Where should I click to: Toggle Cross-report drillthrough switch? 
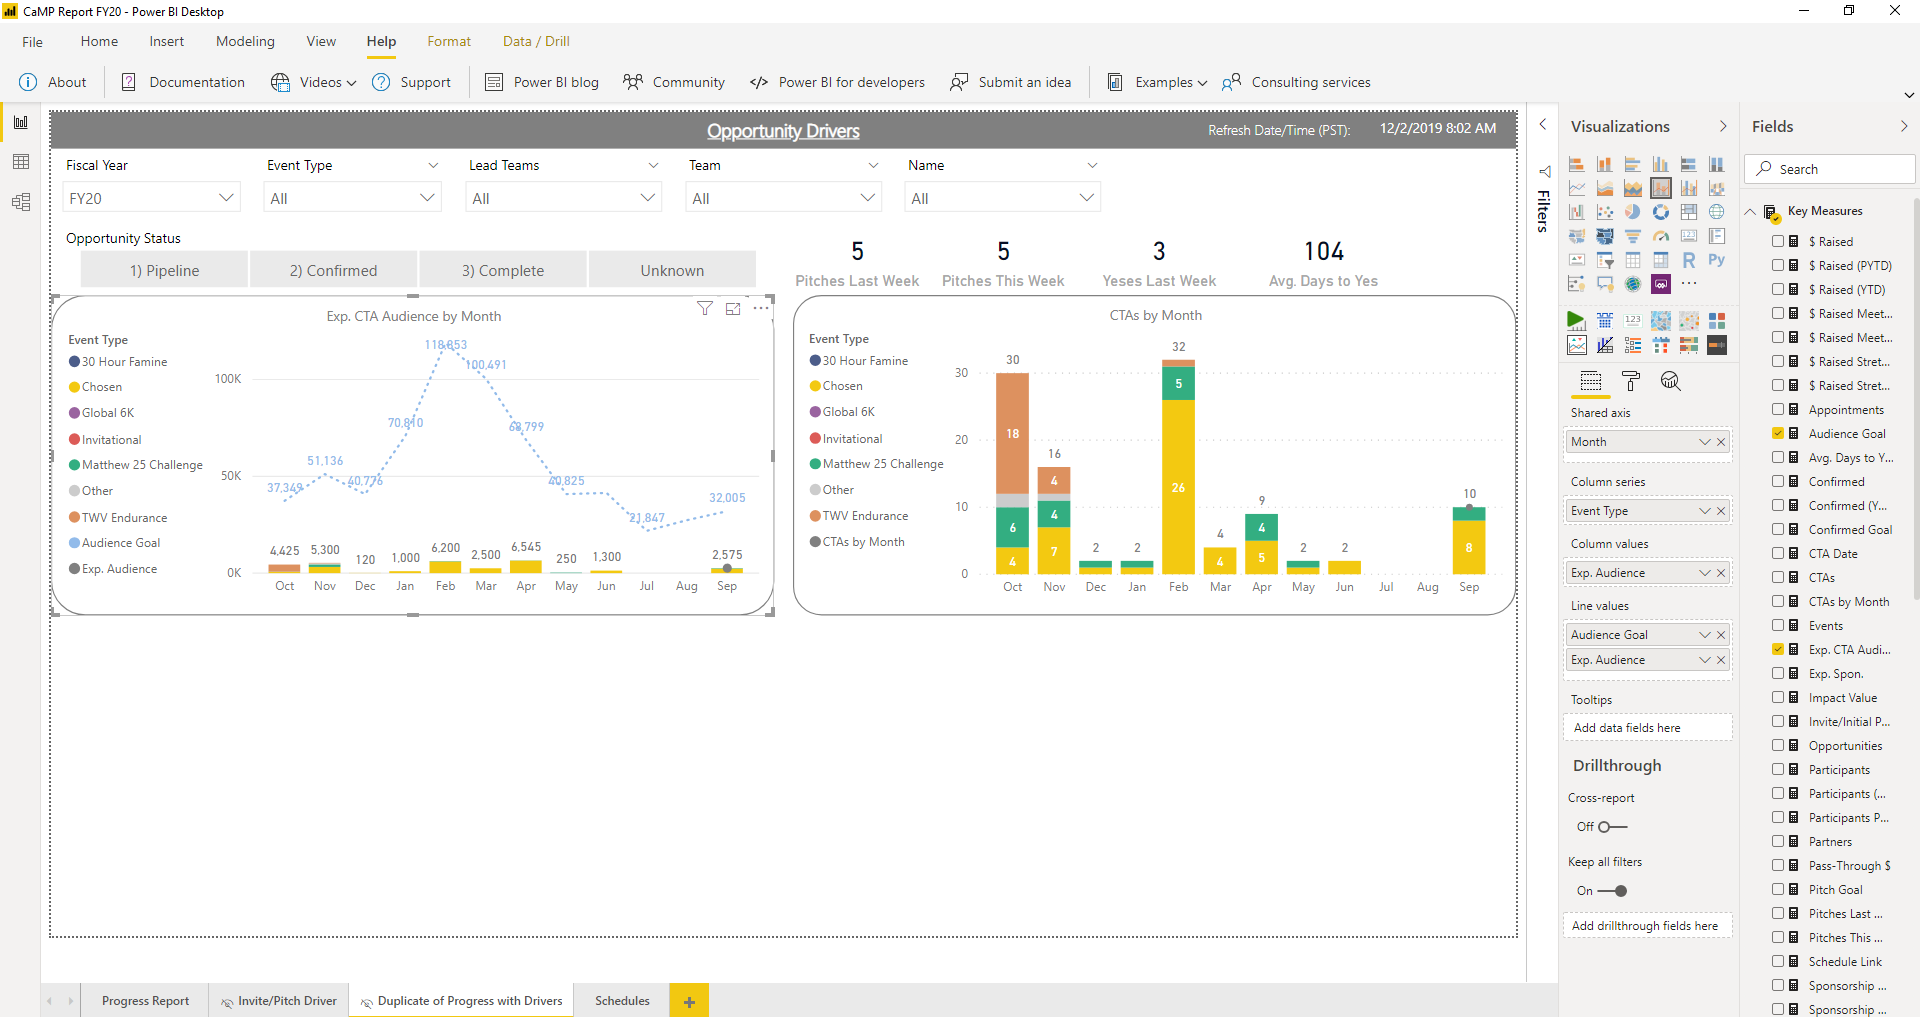point(1612,827)
